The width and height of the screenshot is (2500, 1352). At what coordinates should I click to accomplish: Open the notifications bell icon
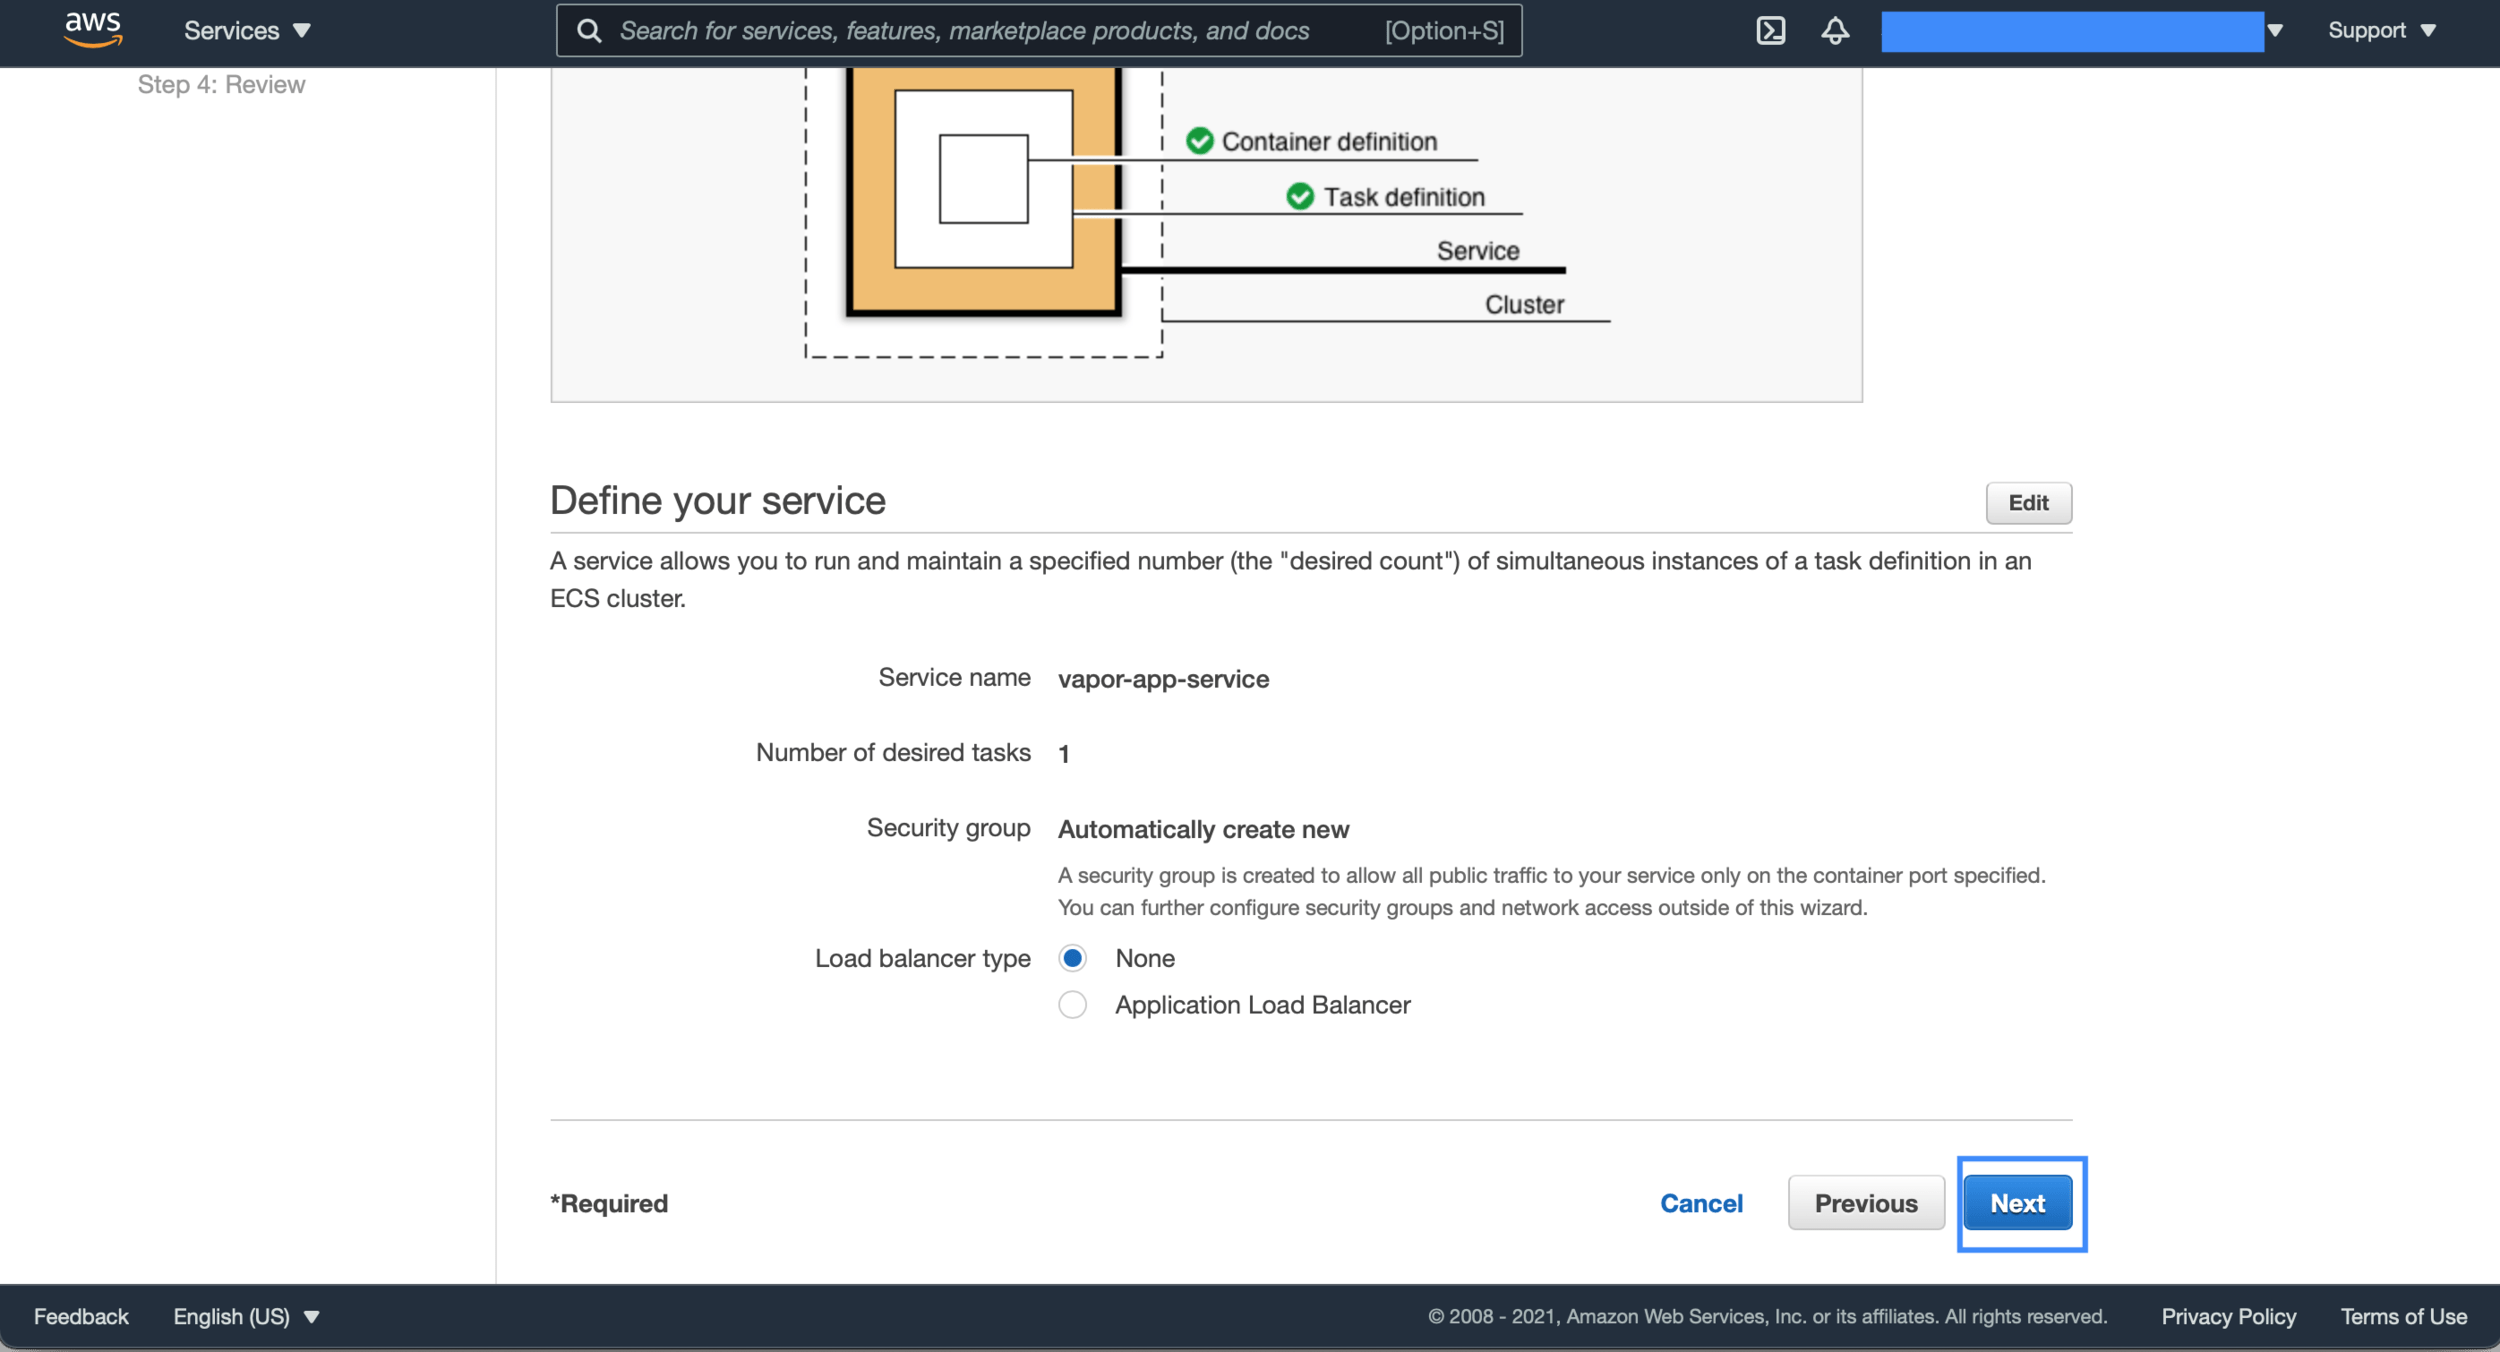coord(1834,30)
